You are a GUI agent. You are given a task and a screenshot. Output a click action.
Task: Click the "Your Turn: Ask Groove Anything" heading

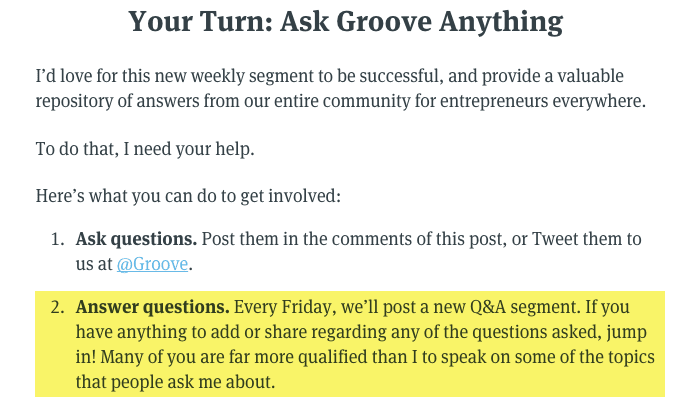pos(345,23)
